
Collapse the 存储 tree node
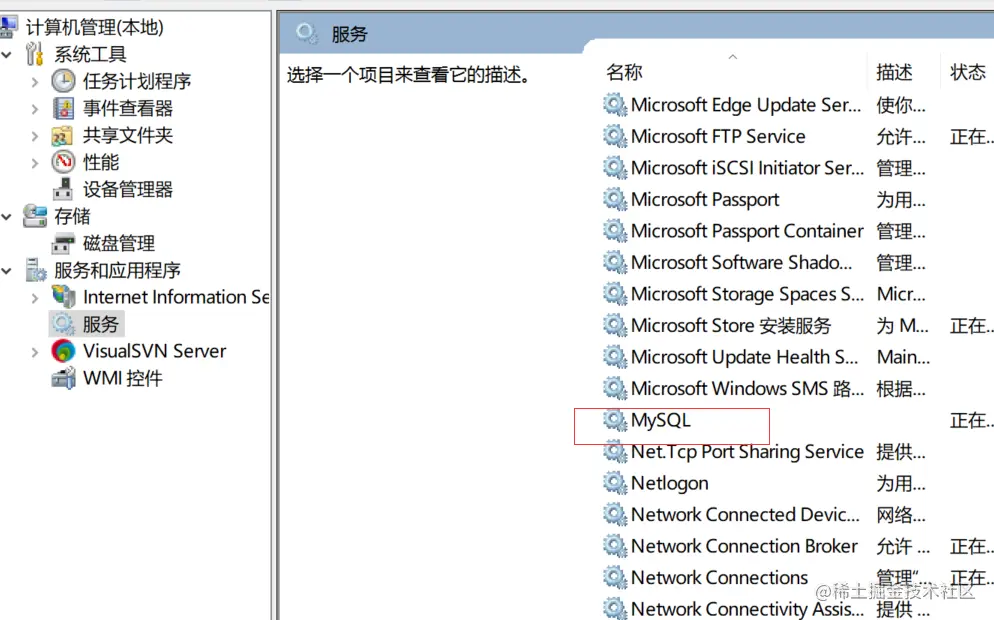point(7,217)
